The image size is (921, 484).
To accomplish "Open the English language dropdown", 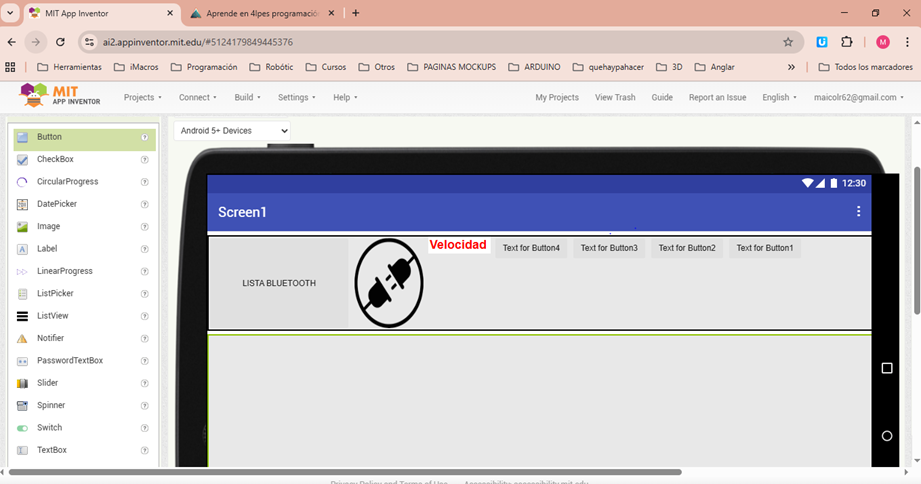I will coord(779,98).
